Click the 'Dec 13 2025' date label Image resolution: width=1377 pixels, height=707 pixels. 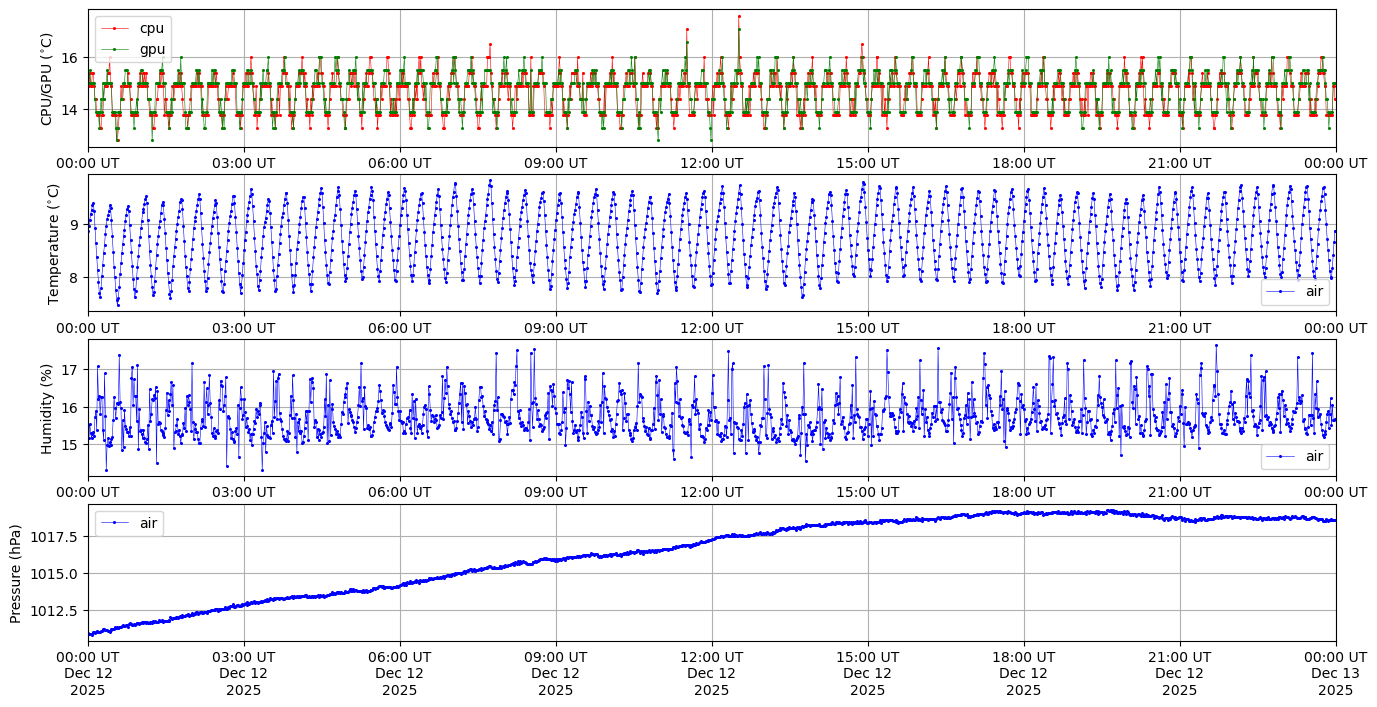coord(1335,673)
